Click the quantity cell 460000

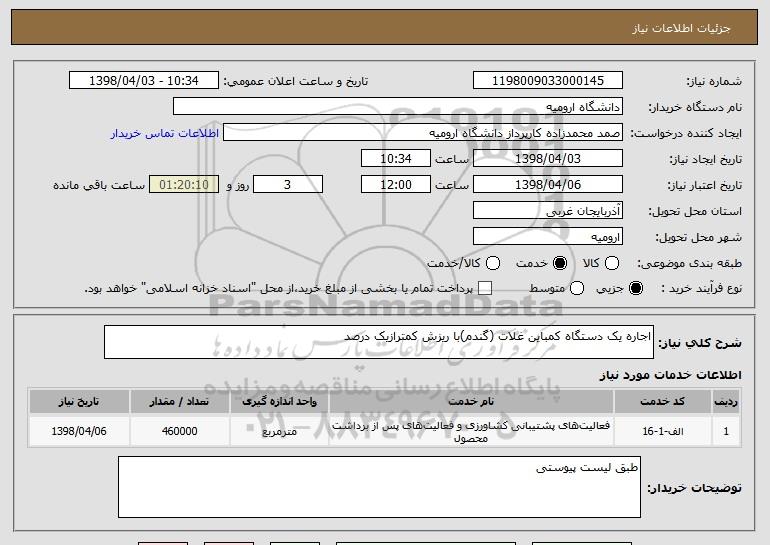(179, 431)
